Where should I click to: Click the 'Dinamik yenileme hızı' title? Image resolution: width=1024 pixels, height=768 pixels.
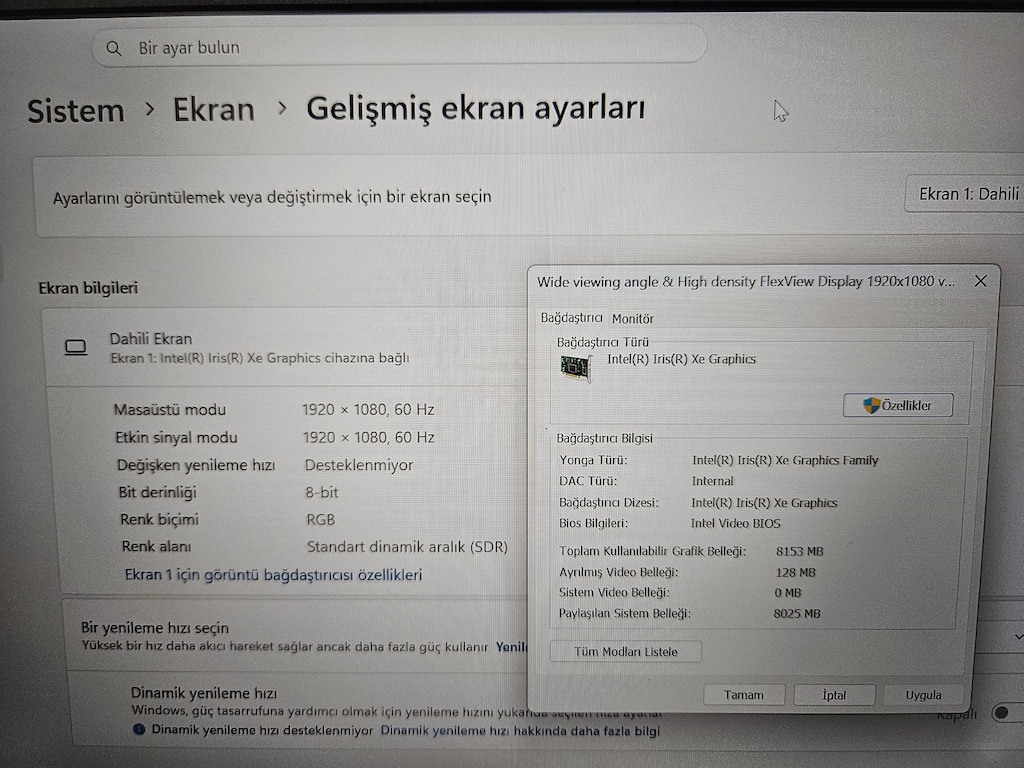click(204, 693)
